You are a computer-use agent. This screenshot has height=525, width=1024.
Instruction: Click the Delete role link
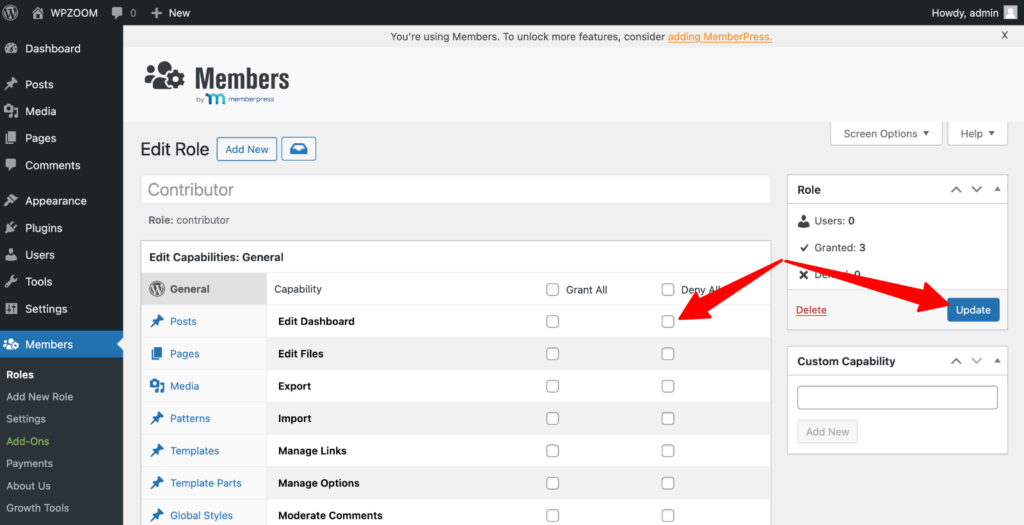click(x=811, y=310)
